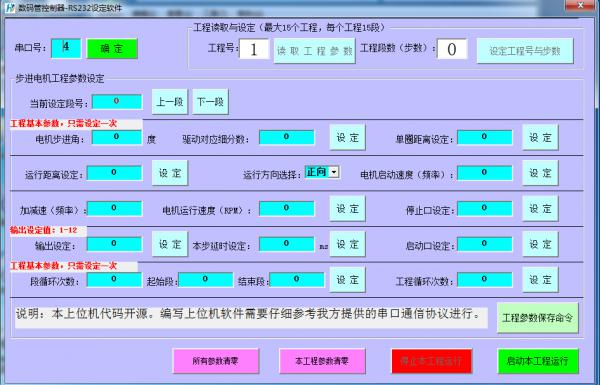Click the 本工程参数清零 button

coord(322,361)
